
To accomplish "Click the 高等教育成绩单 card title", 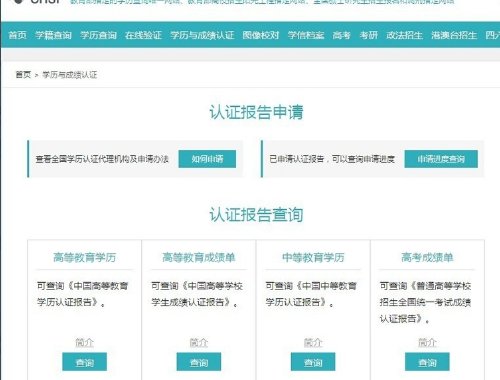I will pos(199,257).
